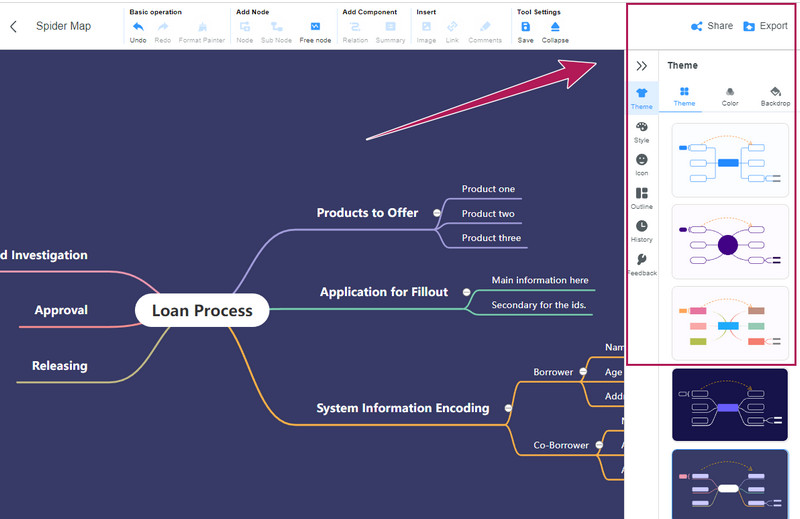Viewport: 800px width, 519px height.
Task: Open the Outline sidebar panel
Action: tap(641, 198)
